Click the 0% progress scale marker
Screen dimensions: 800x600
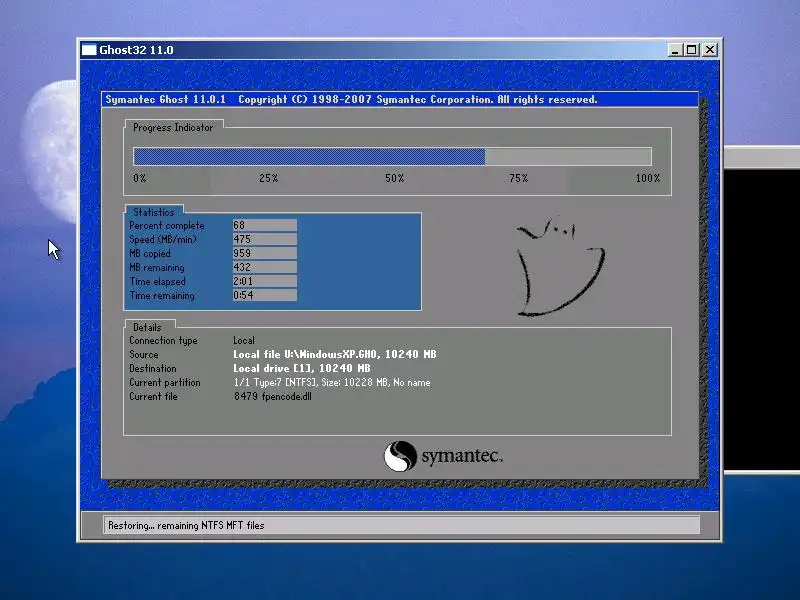140,178
